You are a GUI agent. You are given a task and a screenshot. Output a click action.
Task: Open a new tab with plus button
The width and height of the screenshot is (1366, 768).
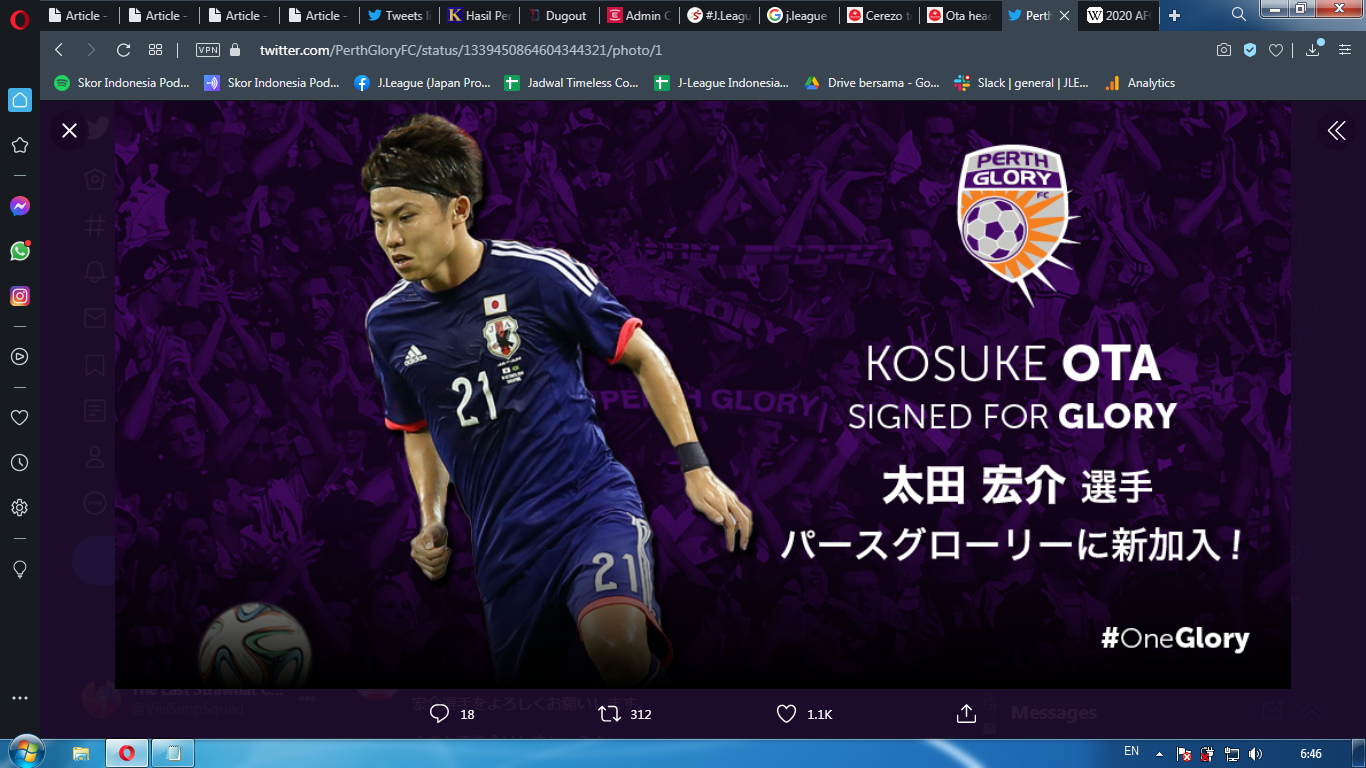point(1174,15)
